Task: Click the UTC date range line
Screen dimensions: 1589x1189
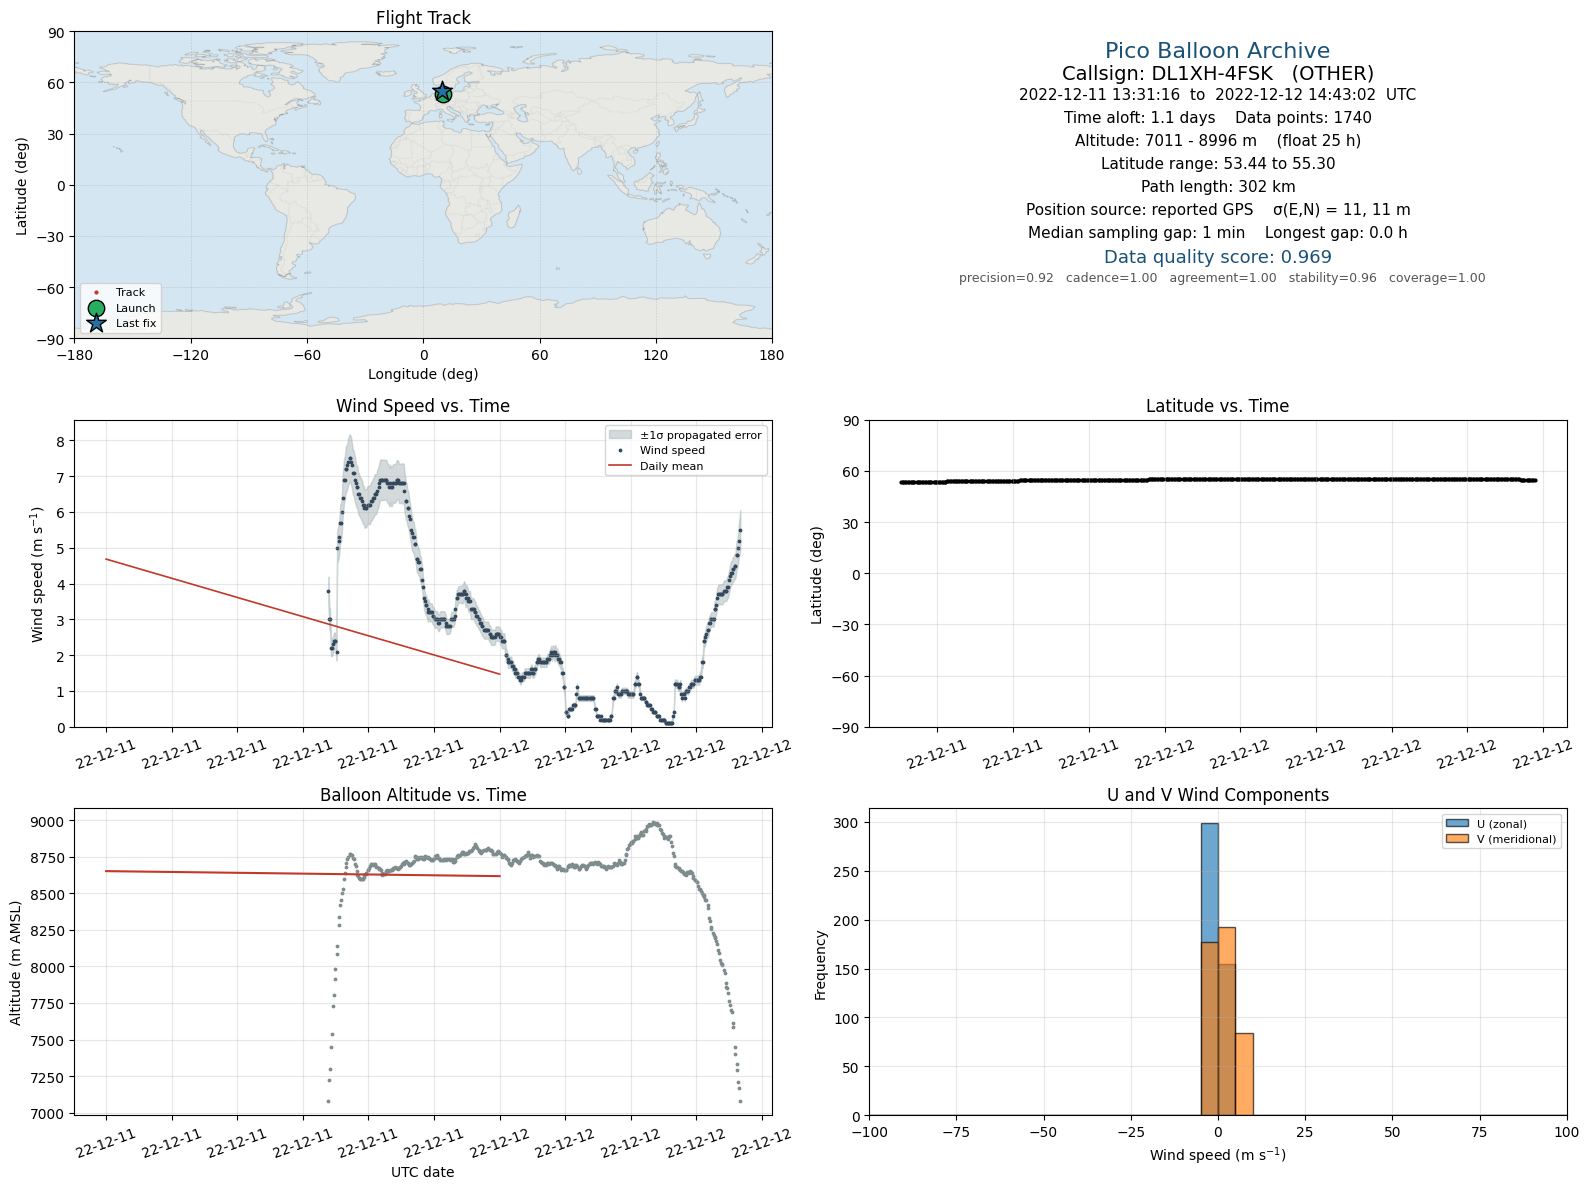Action: point(1217,95)
